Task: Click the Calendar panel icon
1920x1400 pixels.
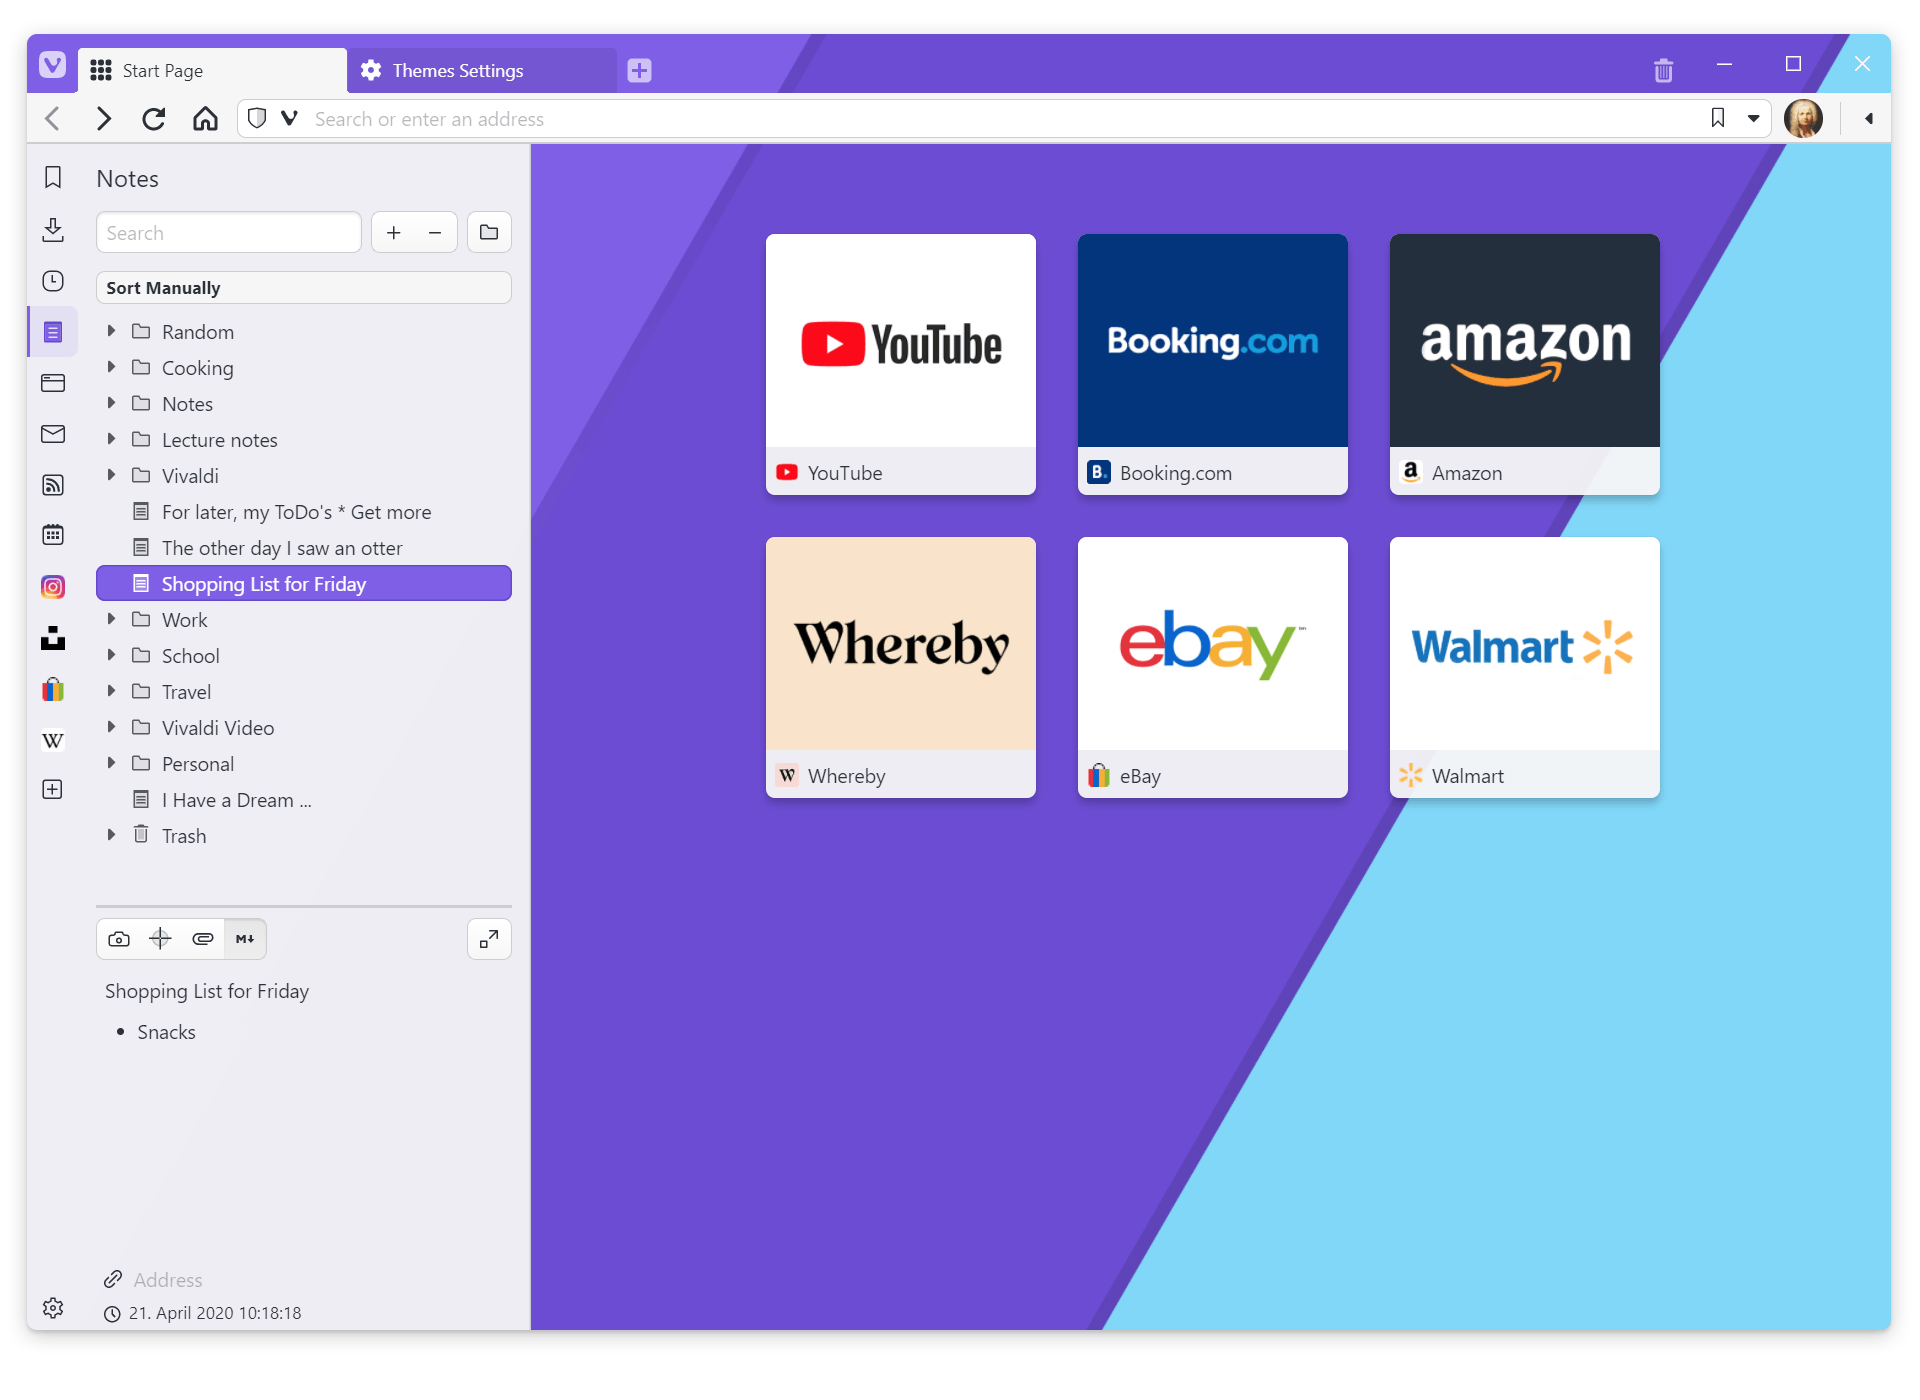Action: 52,534
